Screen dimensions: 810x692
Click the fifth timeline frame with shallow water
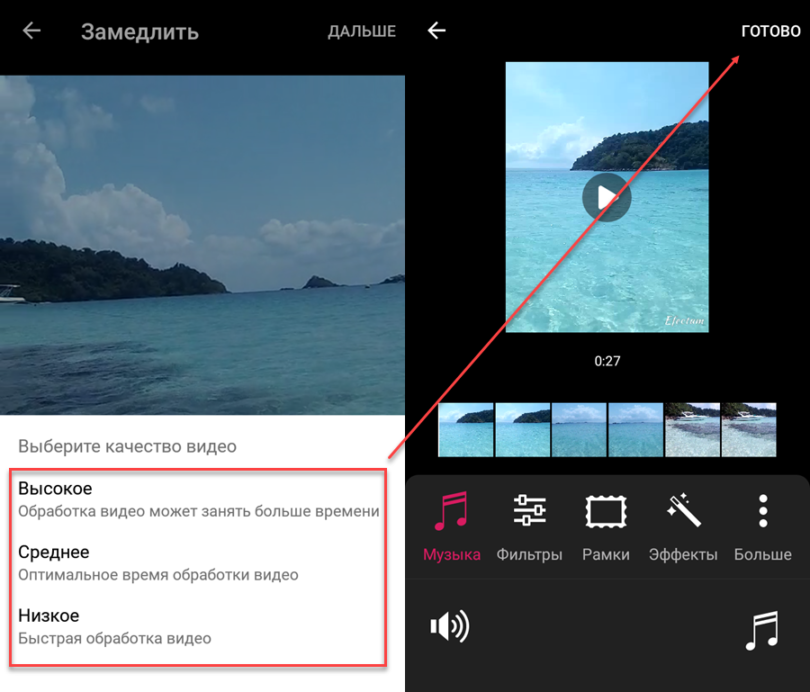click(x=693, y=430)
